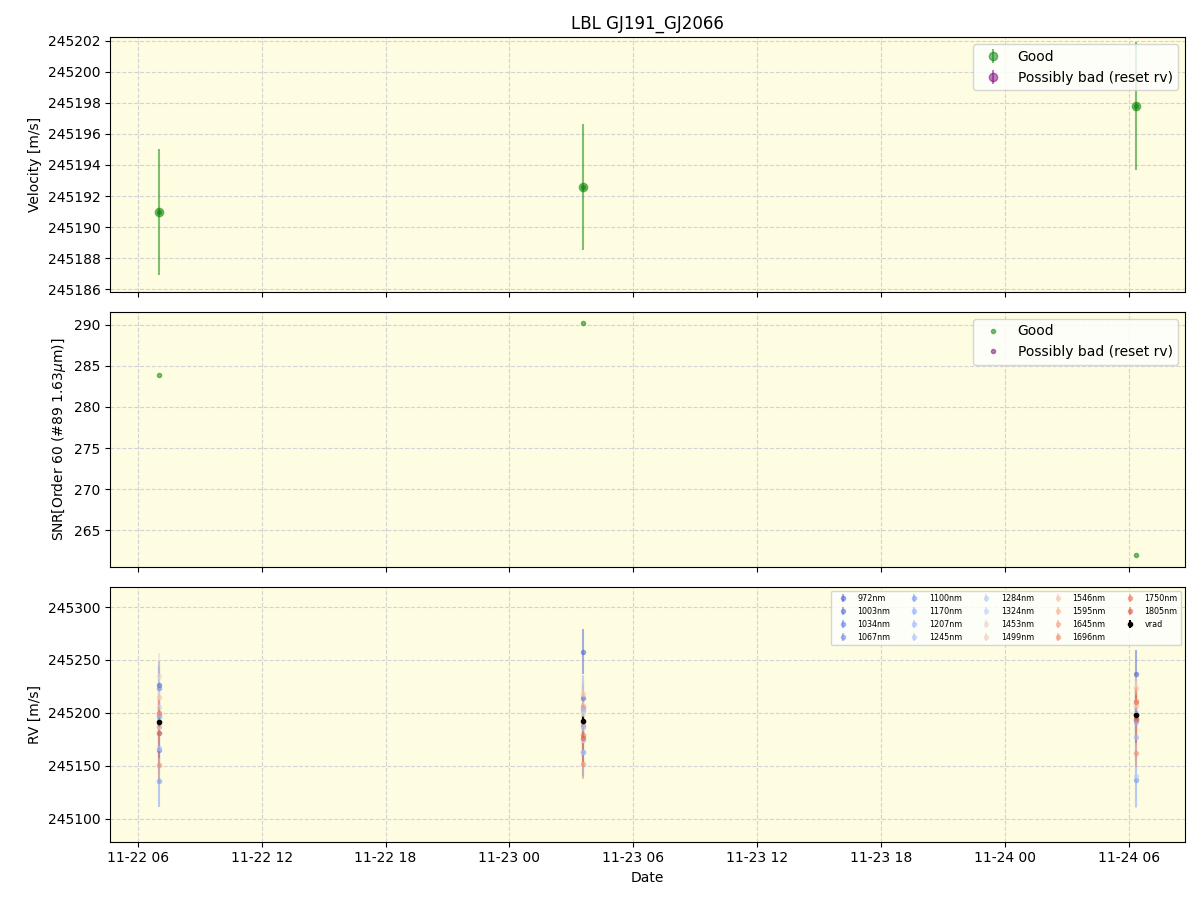Click the 1003nm legend marker
This screenshot has height=900, width=1200.
coord(843,611)
